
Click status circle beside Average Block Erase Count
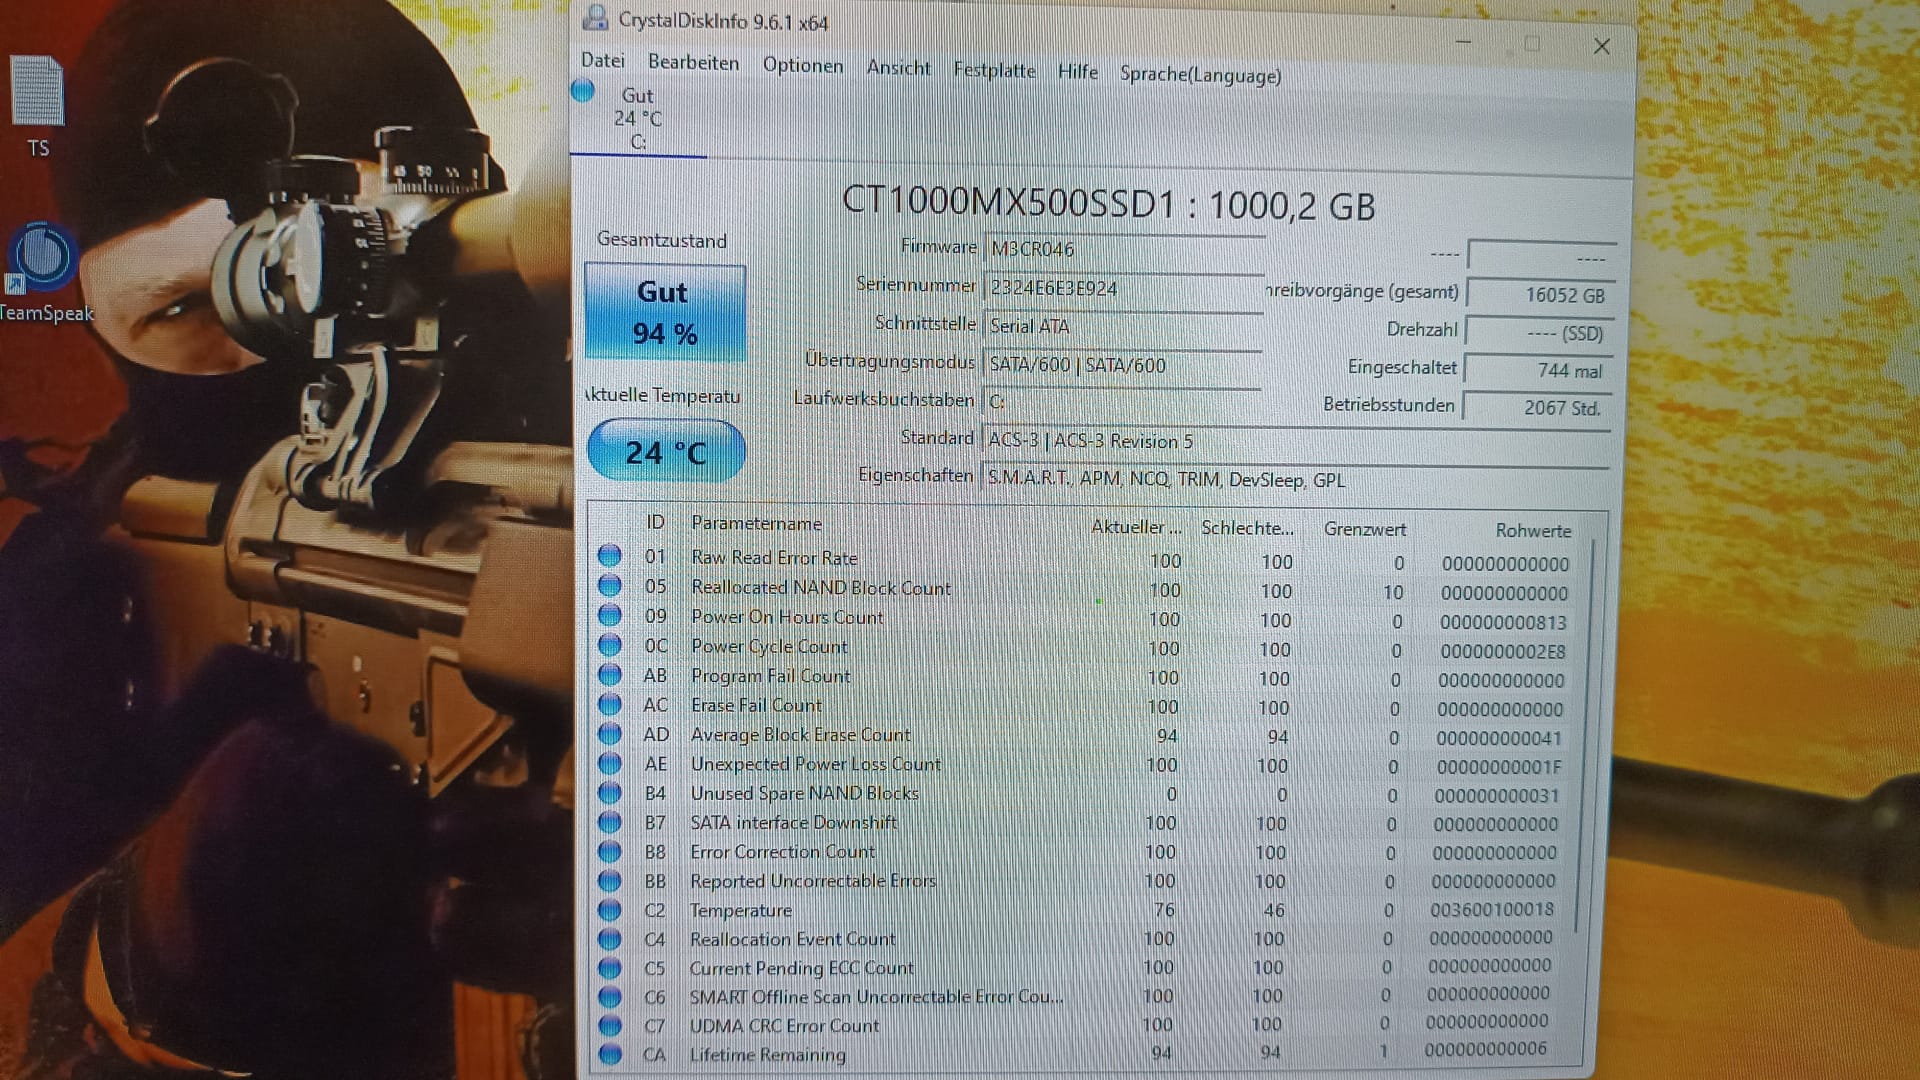pos(609,734)
